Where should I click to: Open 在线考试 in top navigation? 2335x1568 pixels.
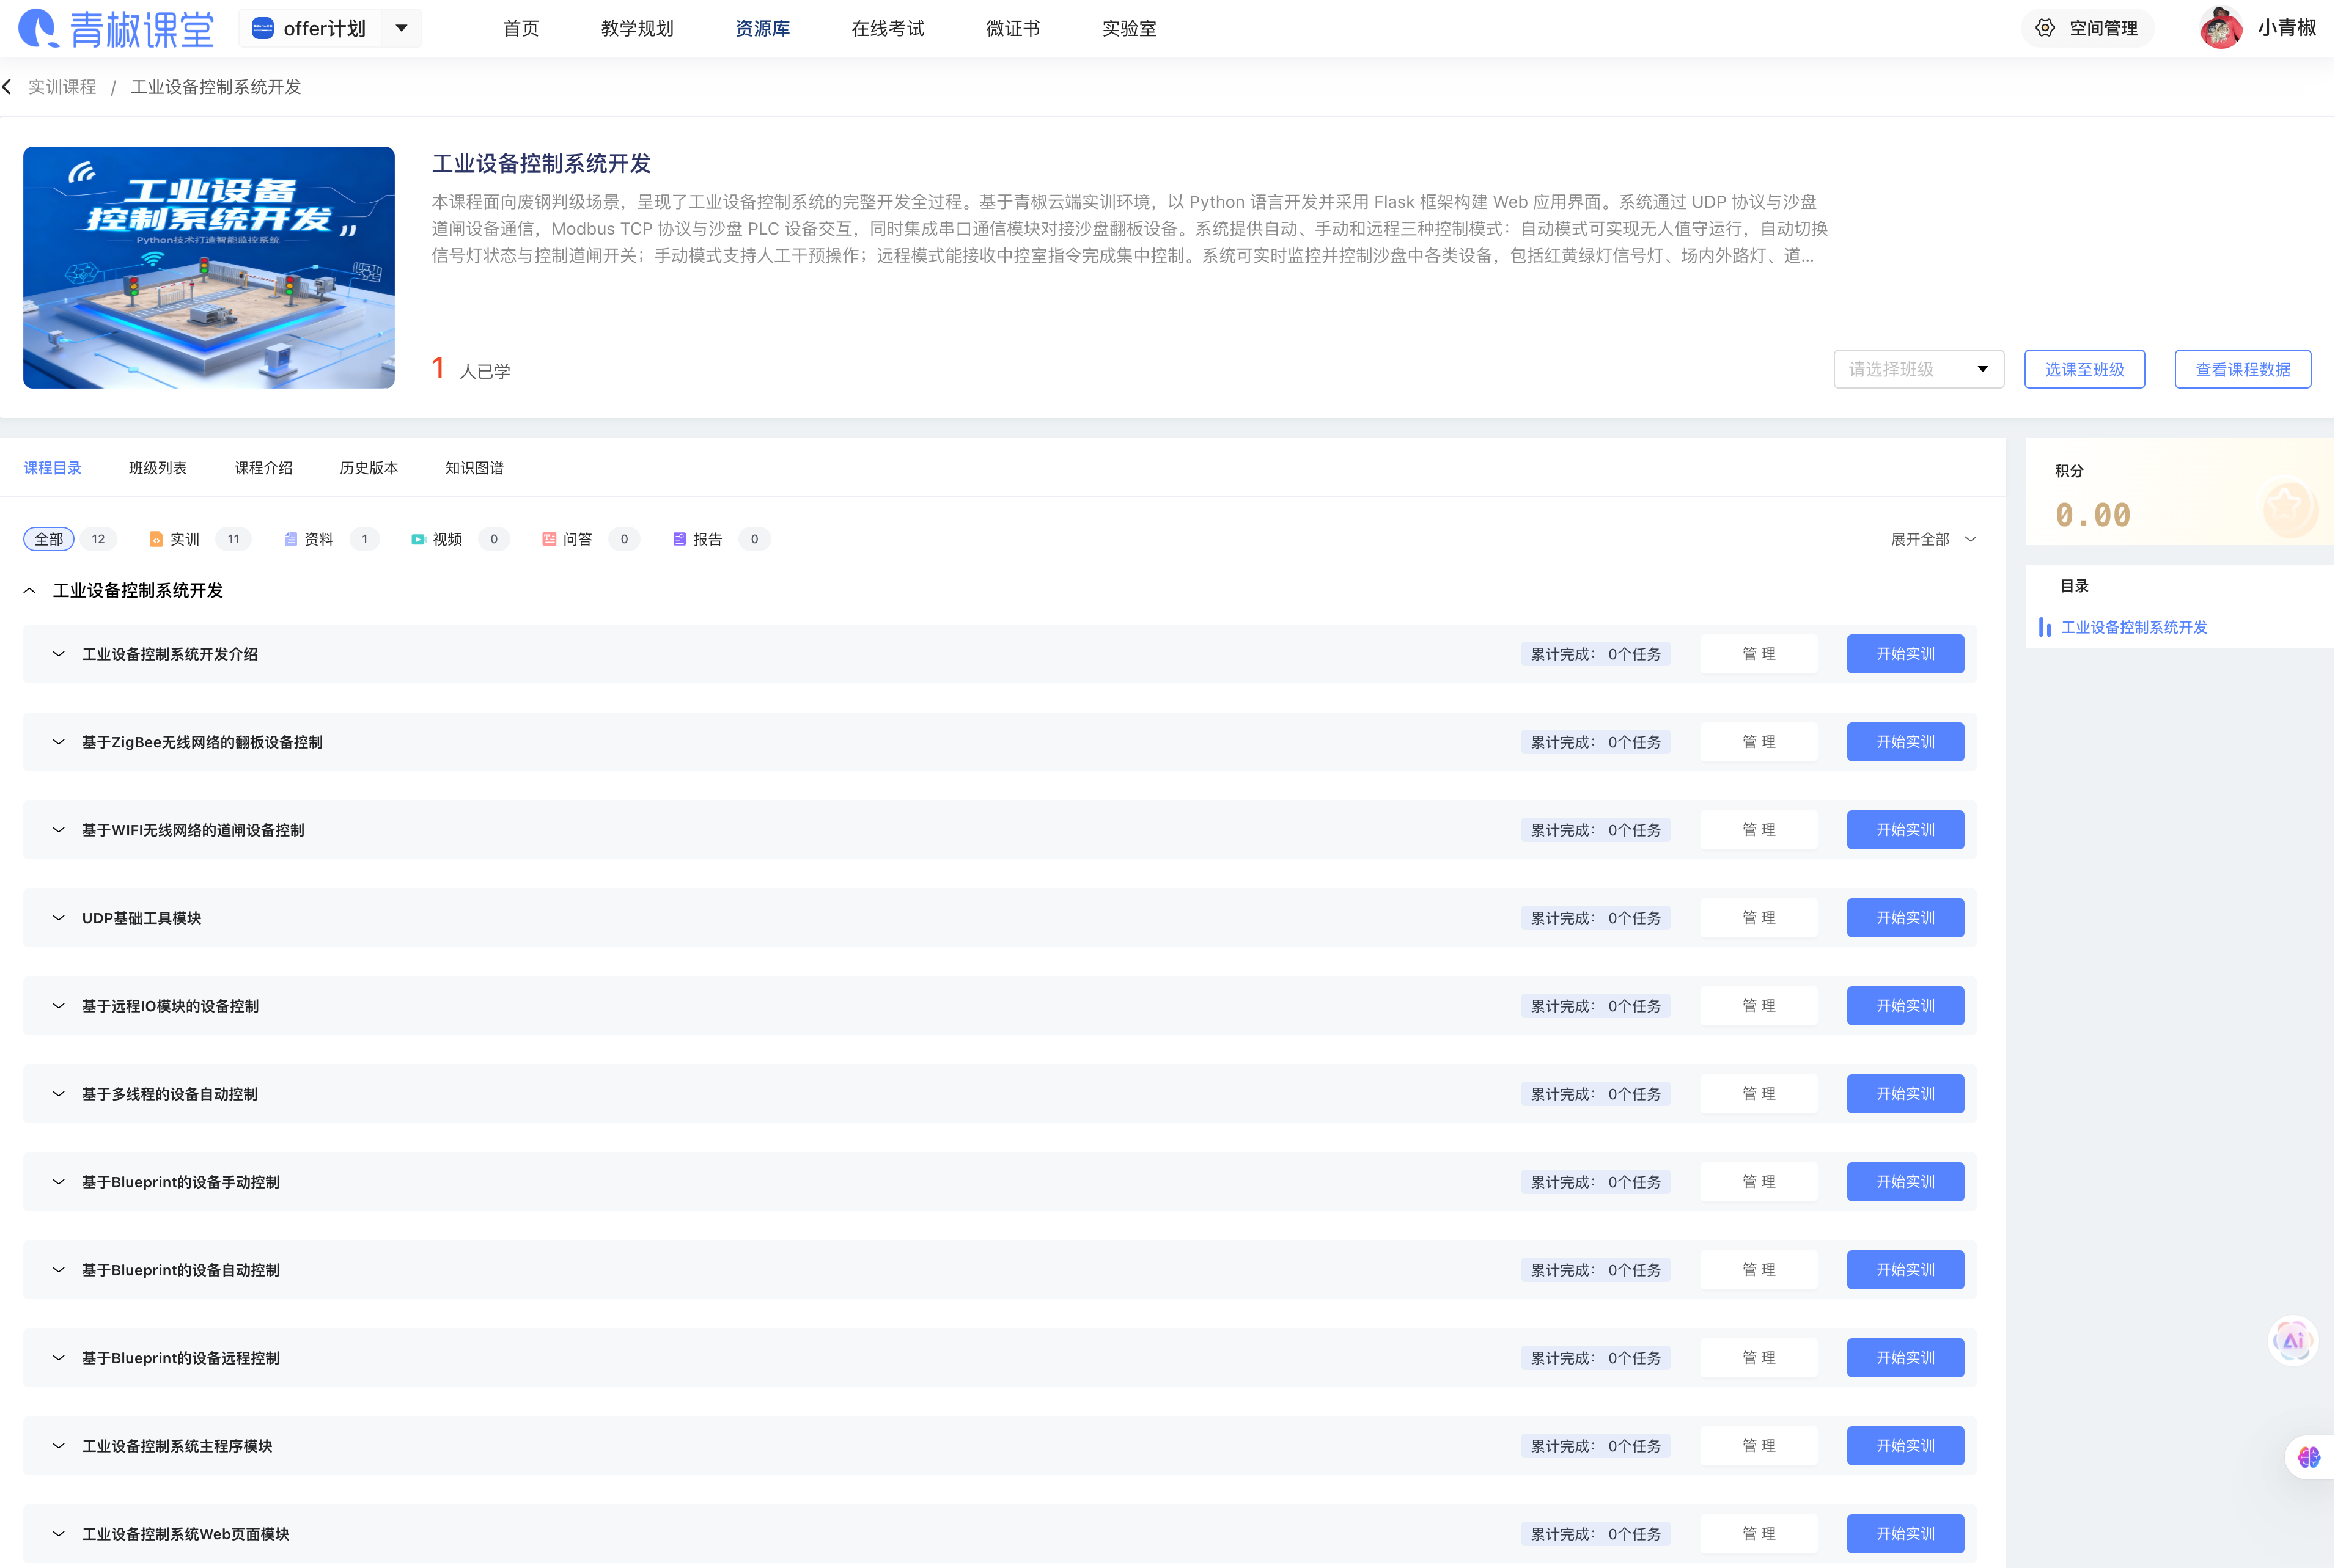887,28
